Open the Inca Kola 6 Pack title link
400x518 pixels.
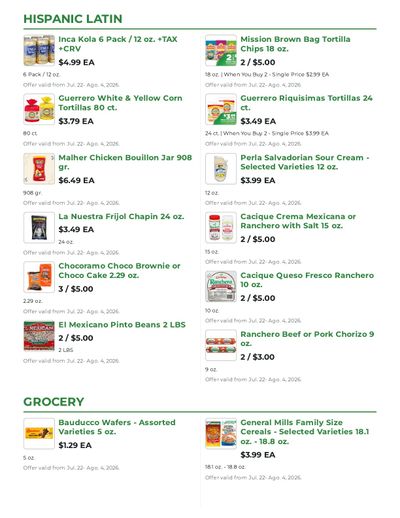pos(118,44)
